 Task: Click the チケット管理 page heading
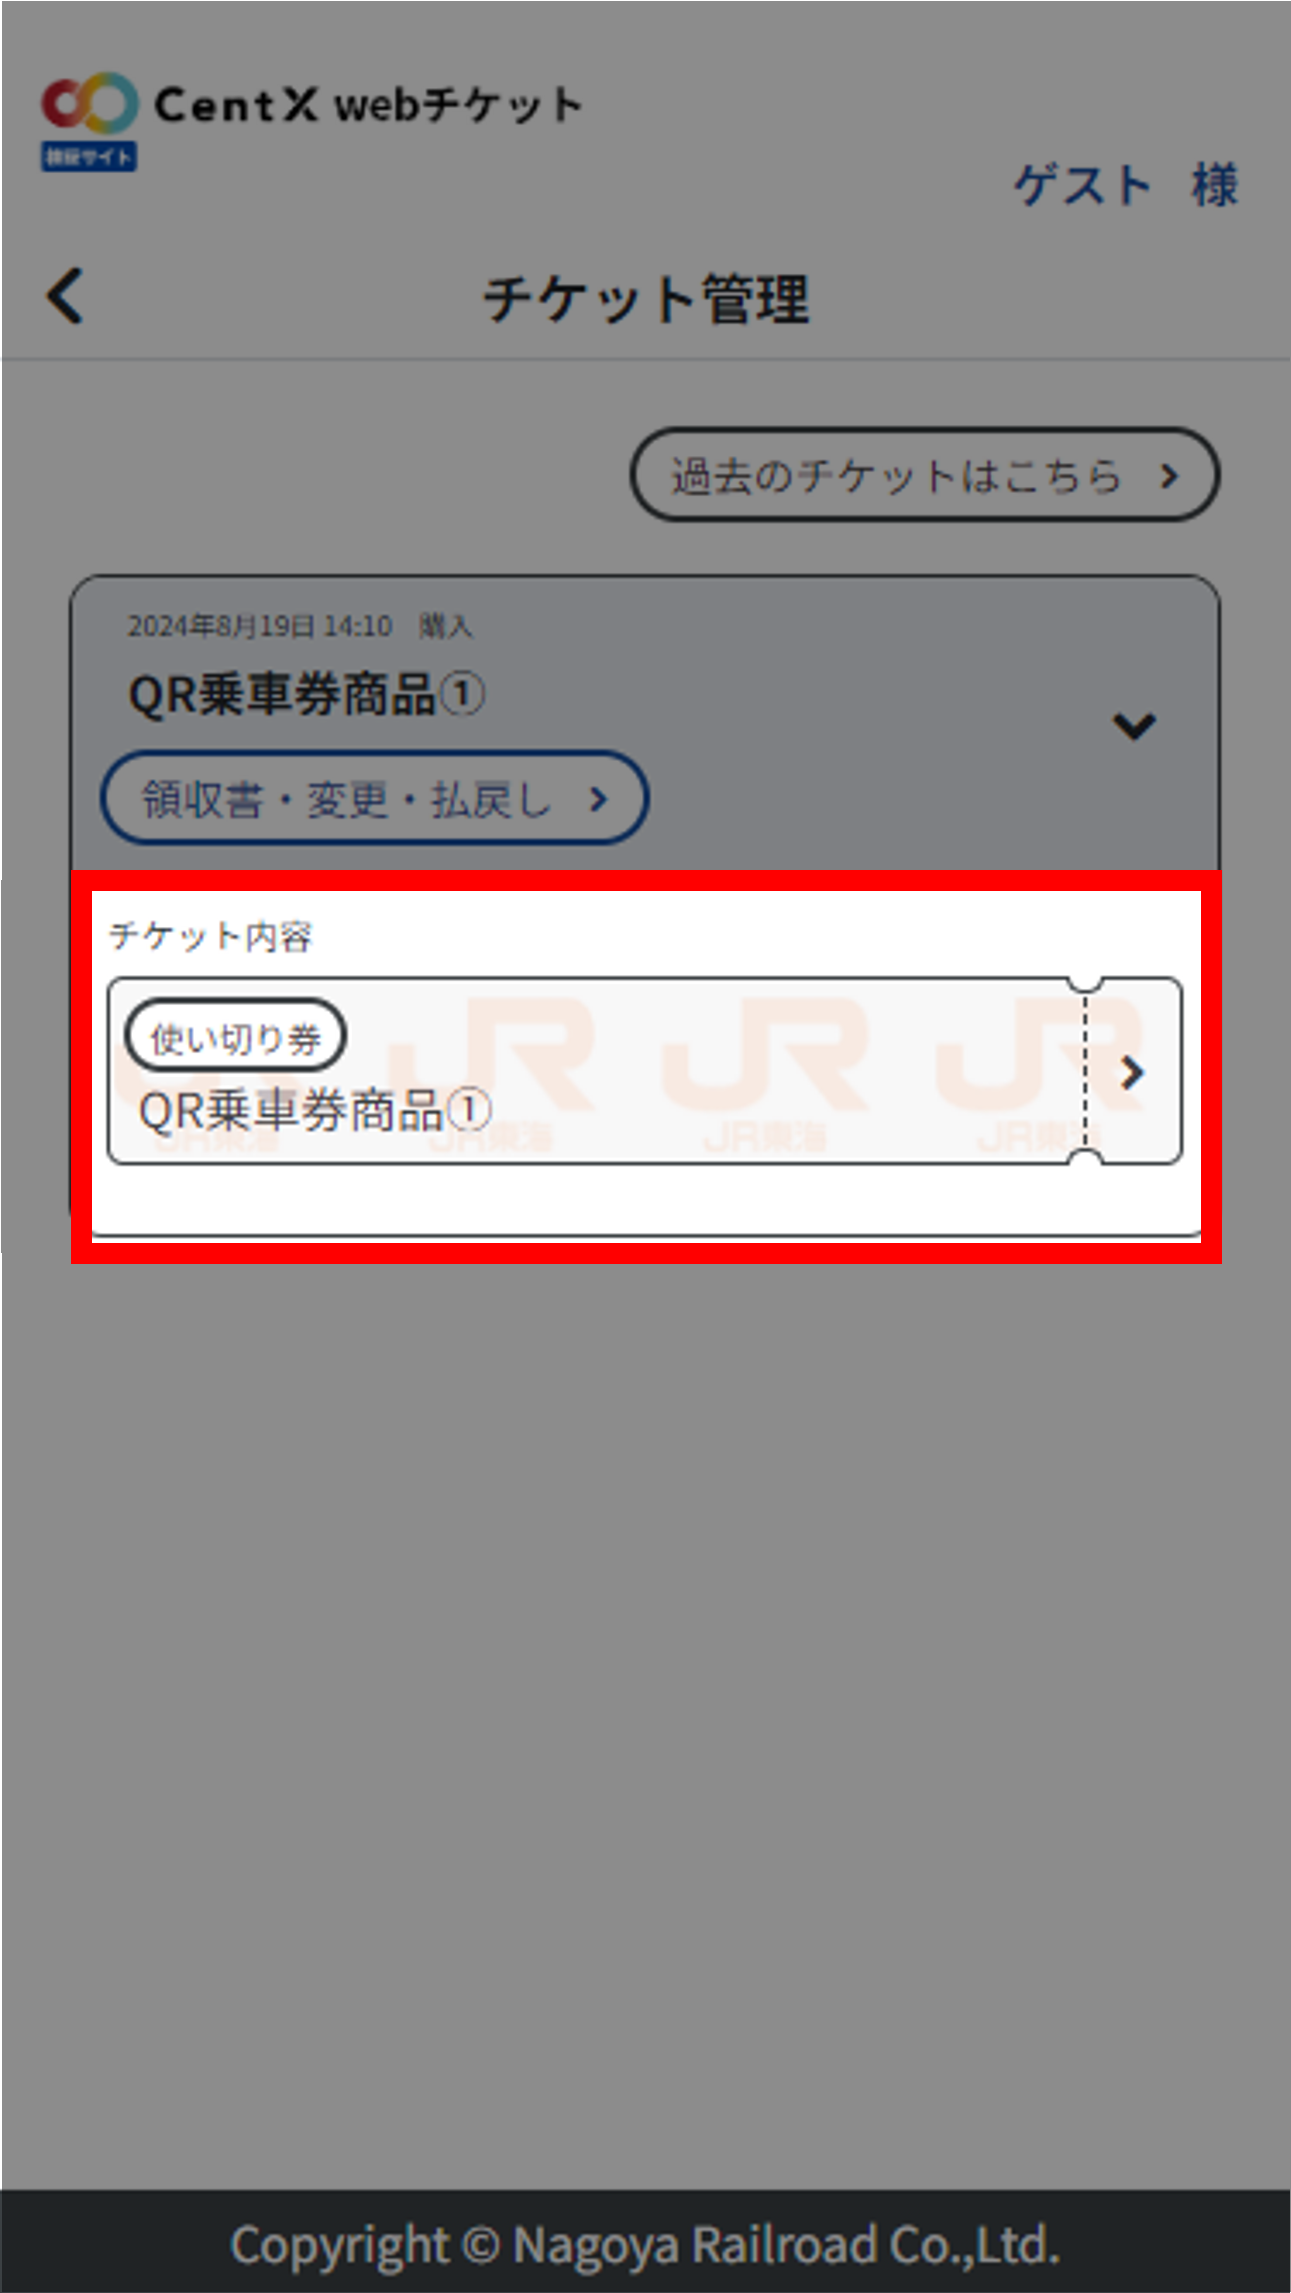(x=646, y=298)
